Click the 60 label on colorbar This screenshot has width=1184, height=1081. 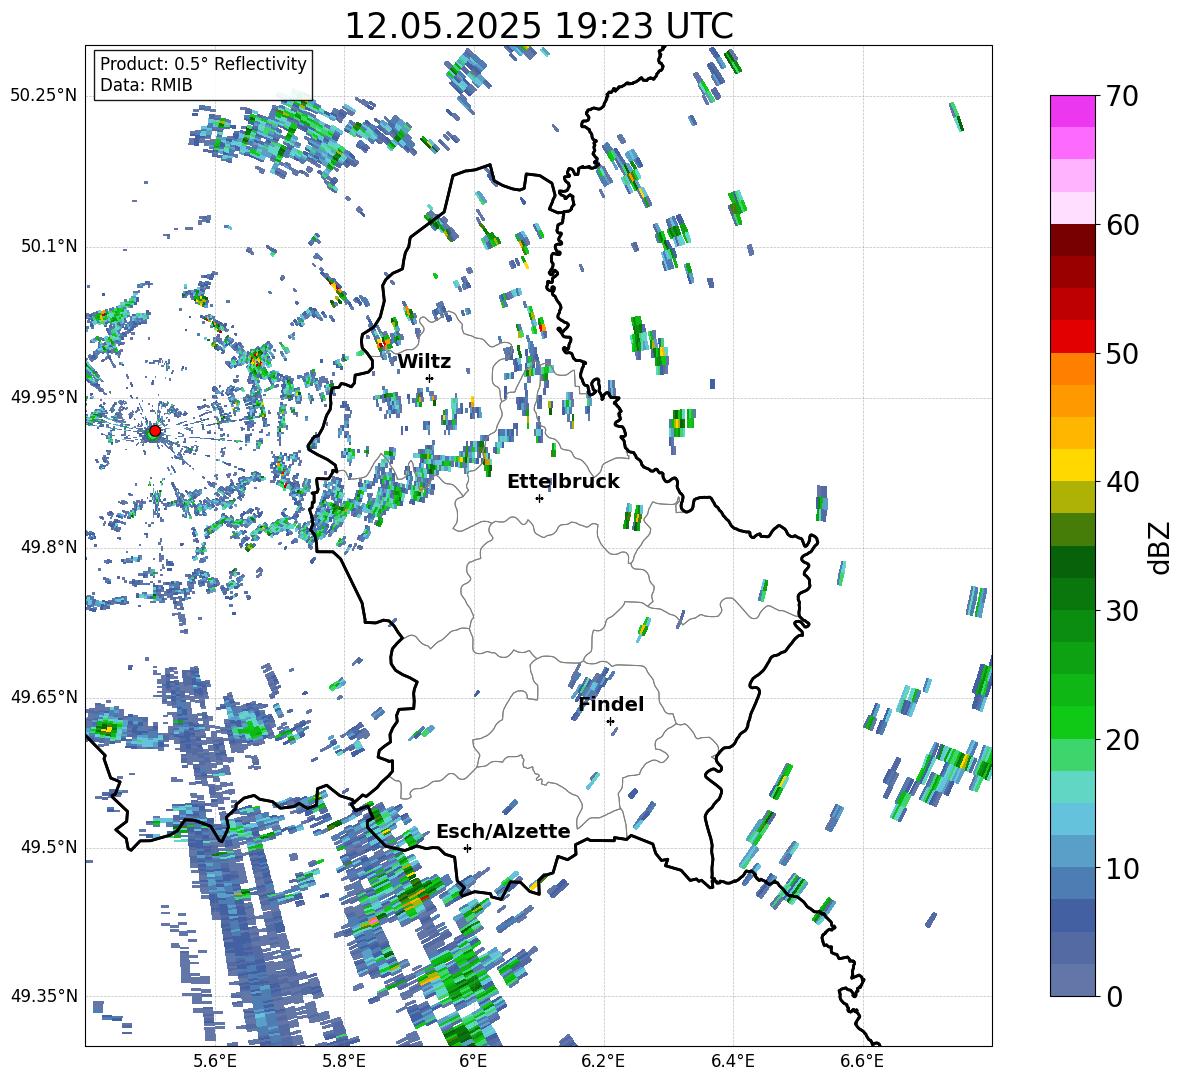point(1122,225)
